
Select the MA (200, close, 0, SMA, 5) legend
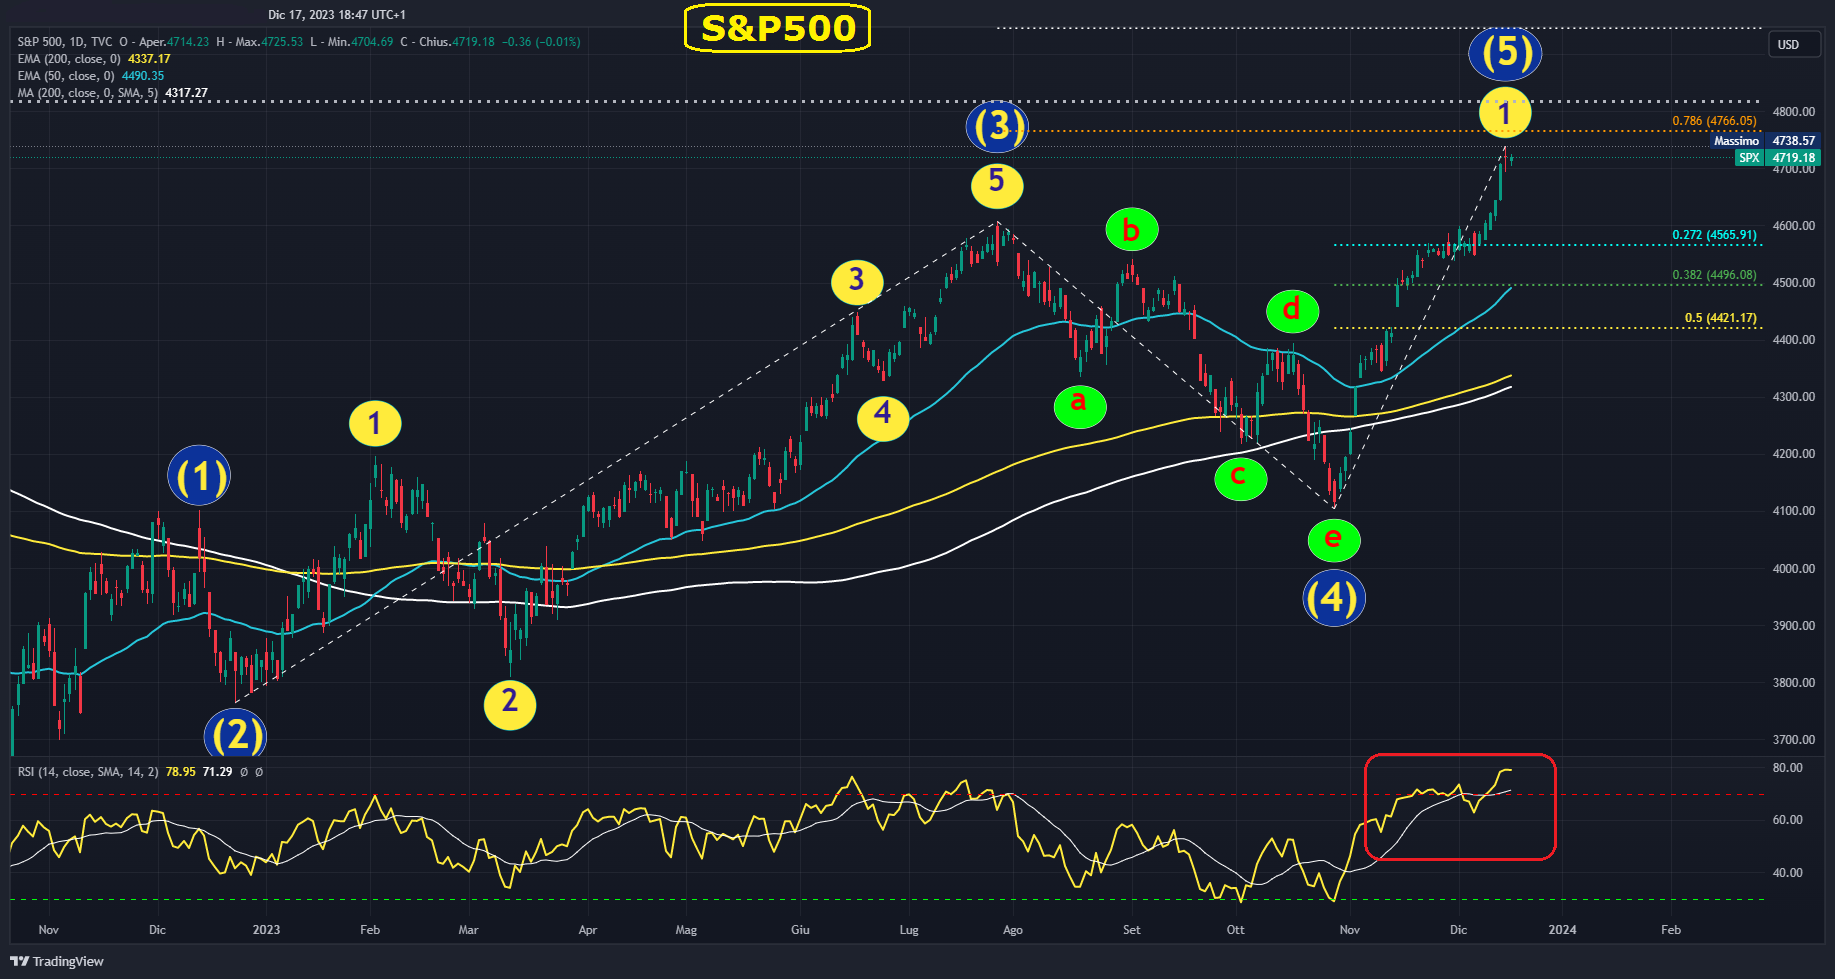pyautogui.click(x=88, y=93)
